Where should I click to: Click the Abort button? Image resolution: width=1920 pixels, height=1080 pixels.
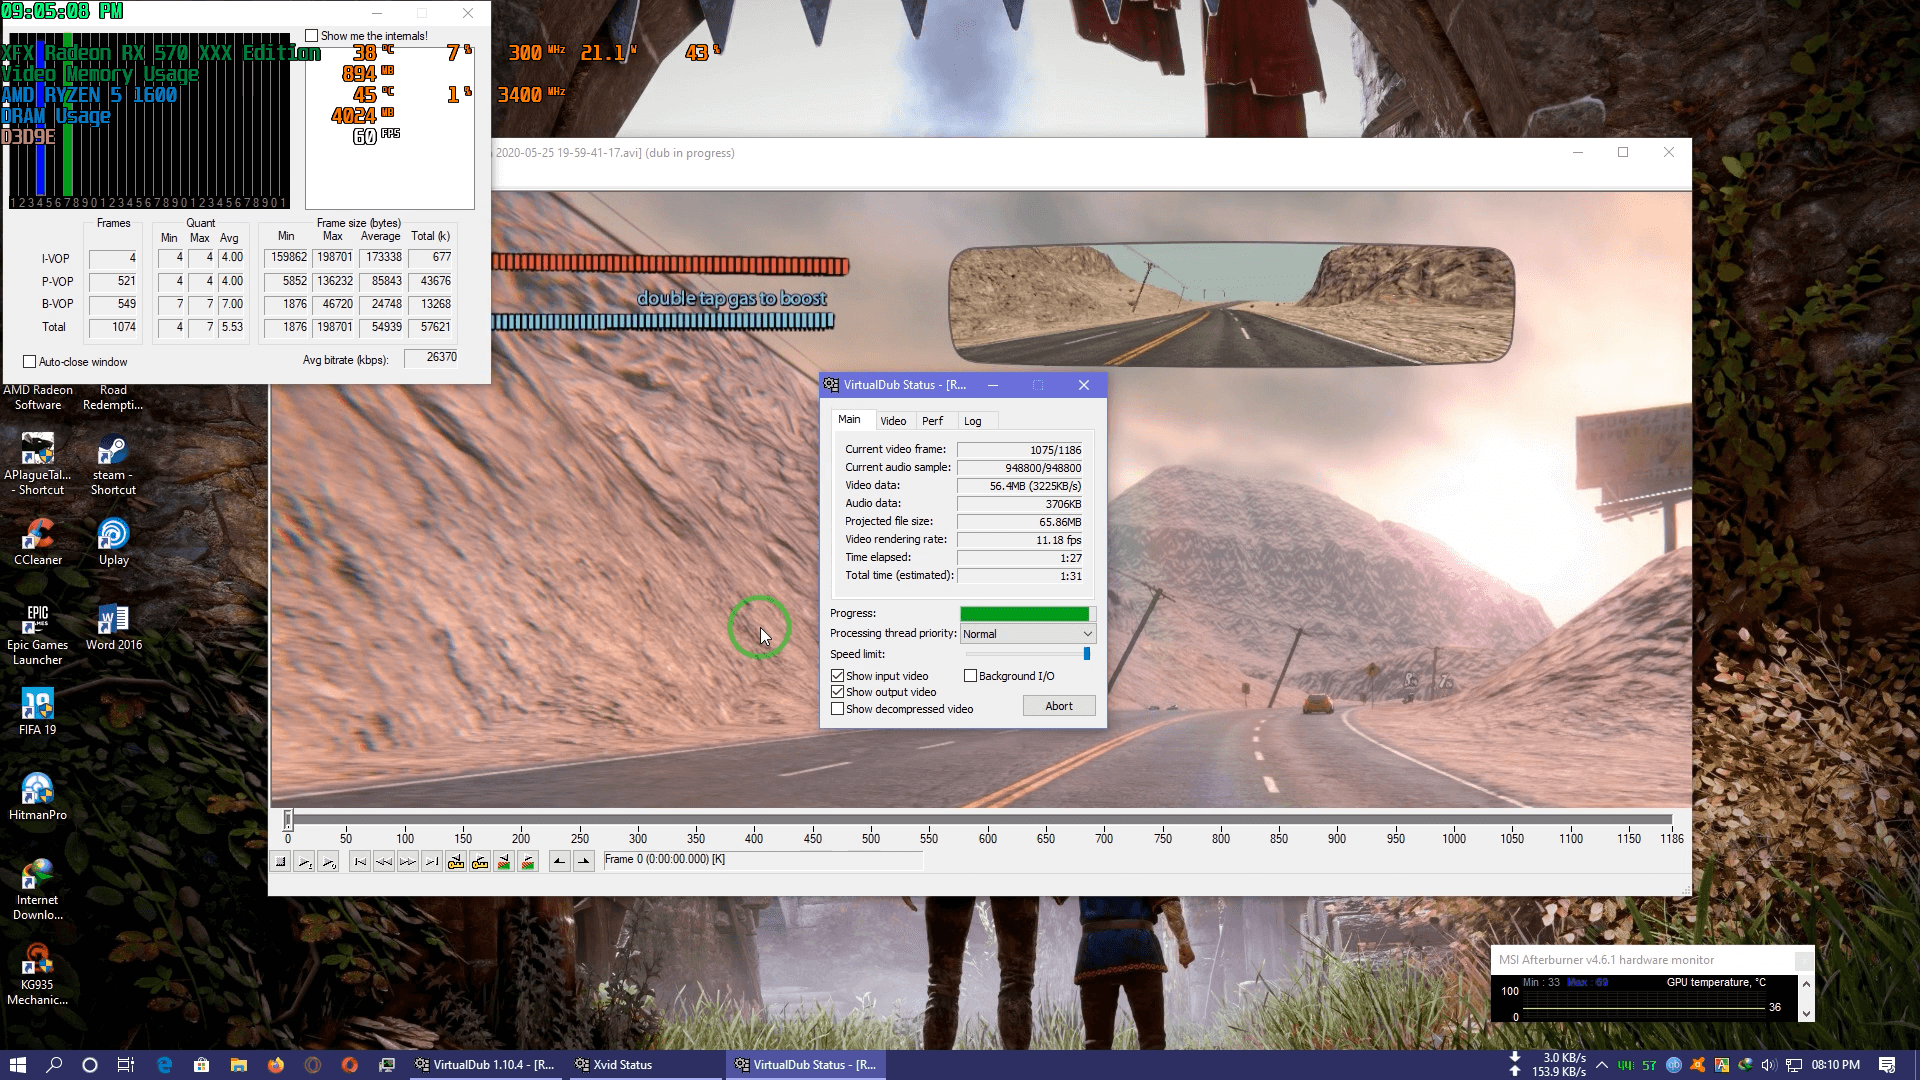[1059, 706]
